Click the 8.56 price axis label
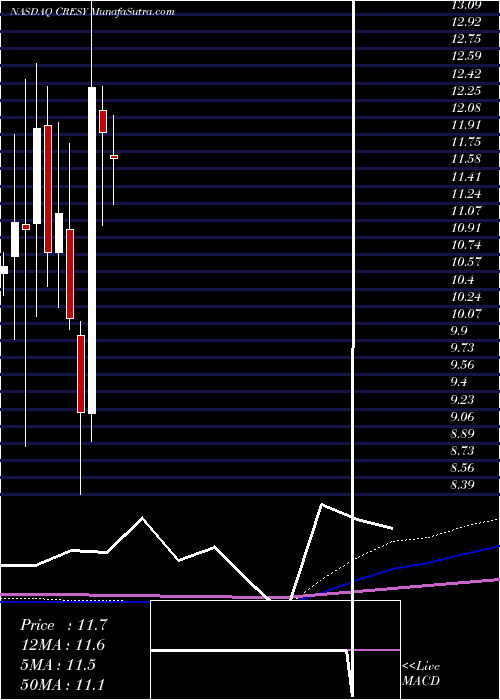This screenshot has width=500, height=700. (463, 468)
